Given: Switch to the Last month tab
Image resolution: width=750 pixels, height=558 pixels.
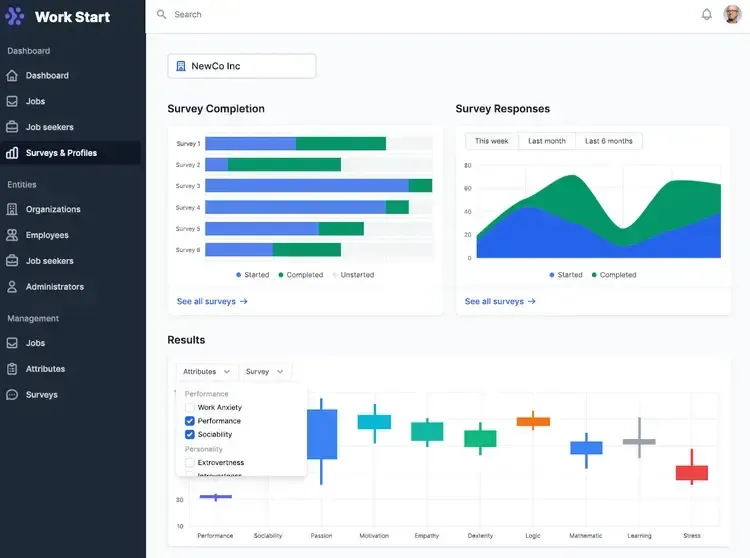Looking at the screenshot, I should click(x=547, y=141).
